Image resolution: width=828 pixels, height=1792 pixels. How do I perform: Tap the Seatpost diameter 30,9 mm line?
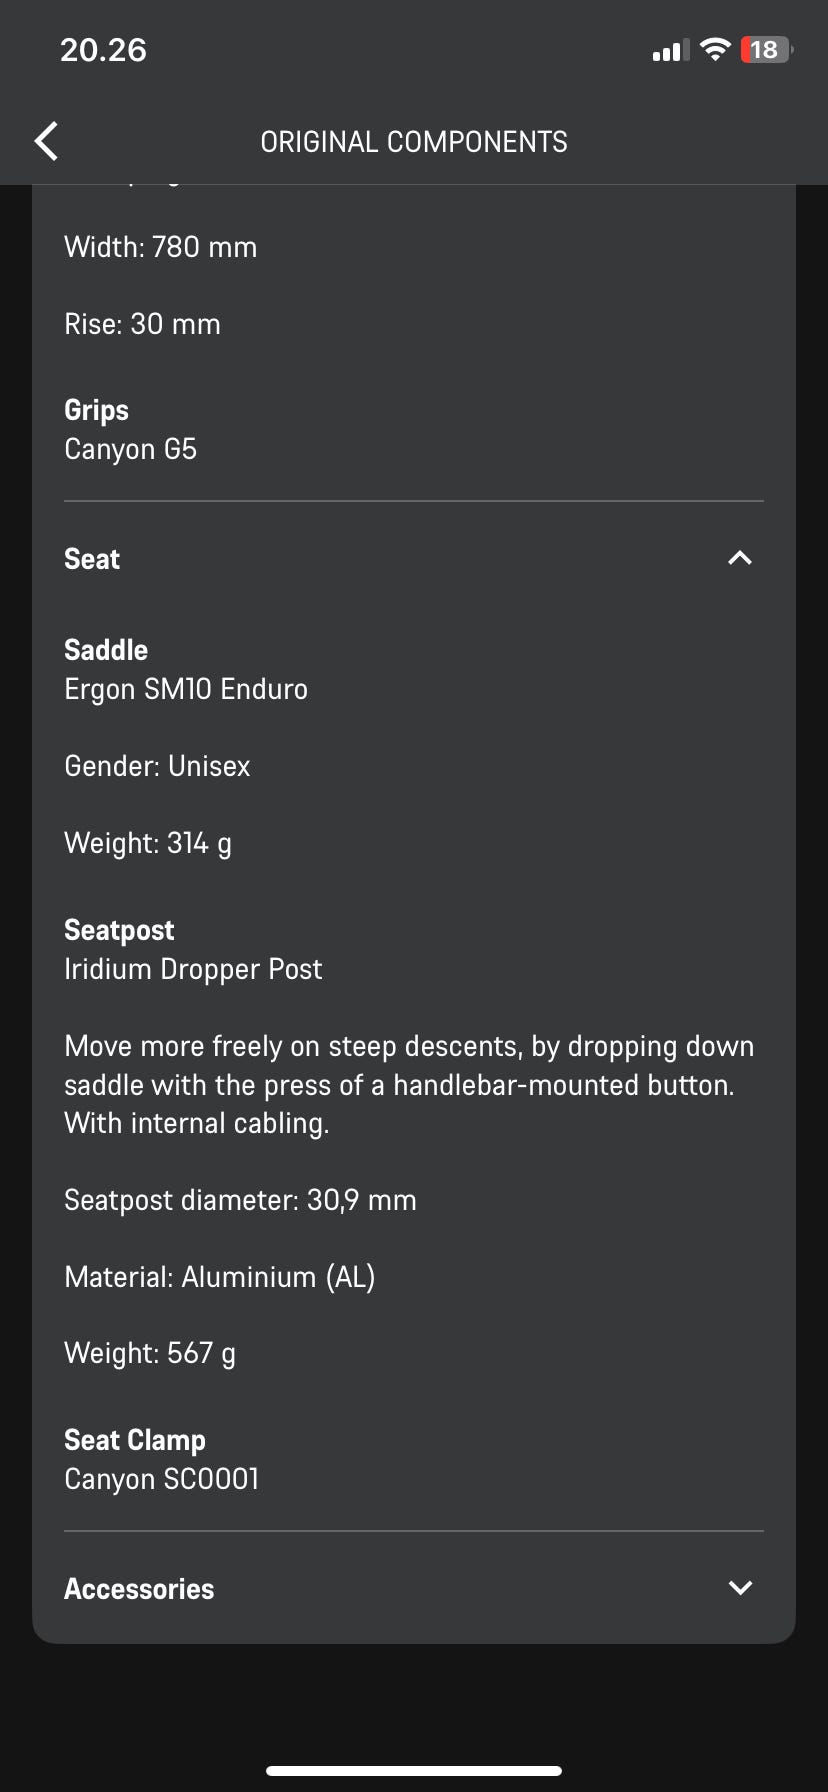pyautogui.click(x=240, y=1200)
